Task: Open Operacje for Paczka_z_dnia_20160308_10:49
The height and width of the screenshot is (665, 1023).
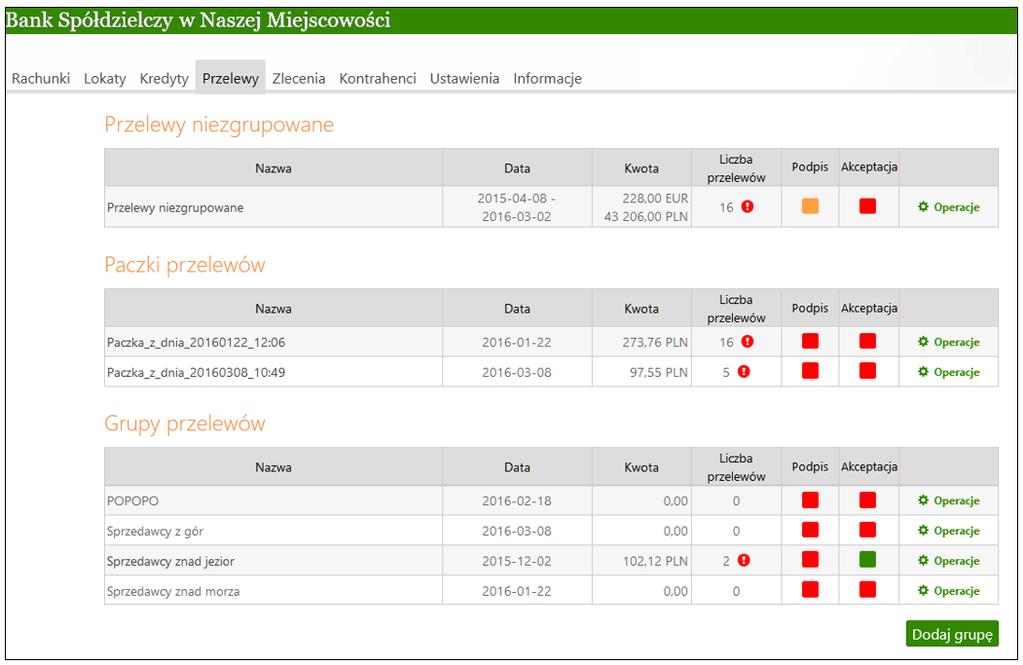Action: pyautogui.click(x=949, y=372)
